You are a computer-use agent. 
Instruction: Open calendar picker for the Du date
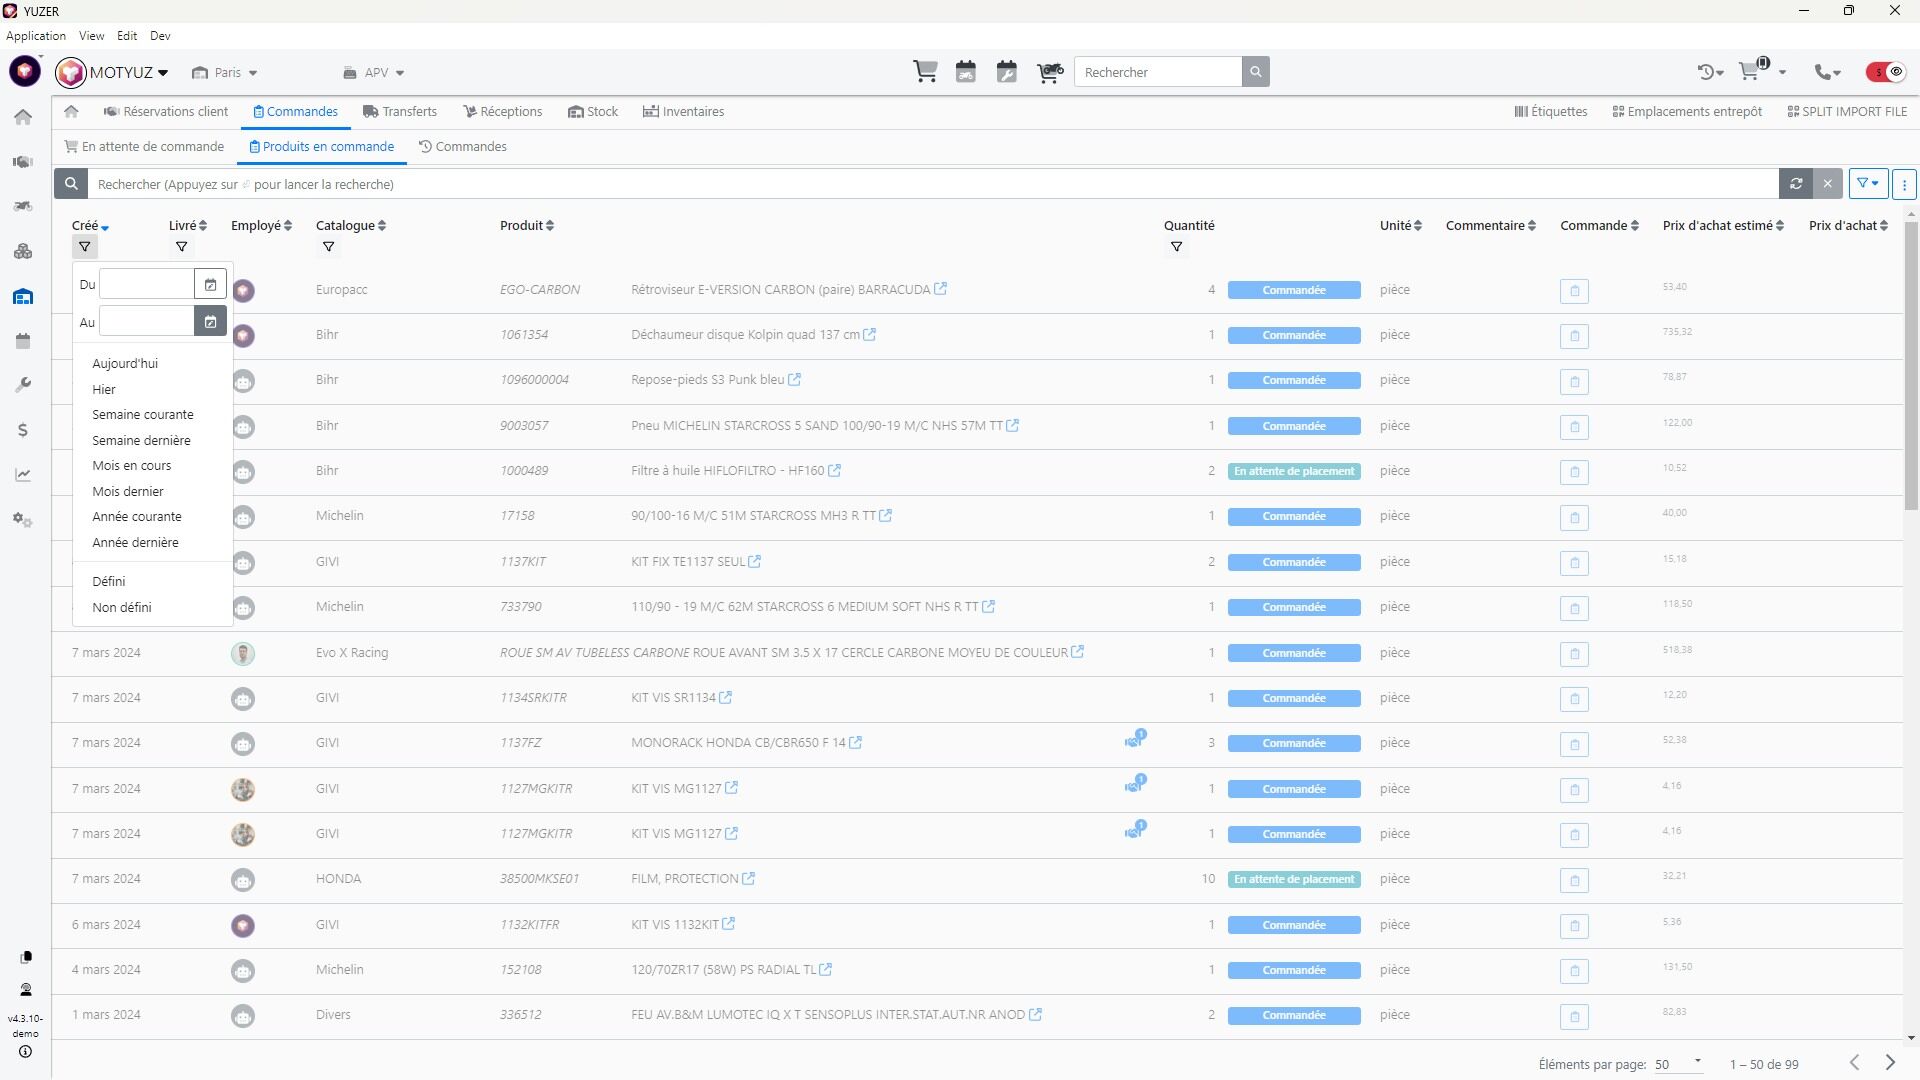pos(210,285)
